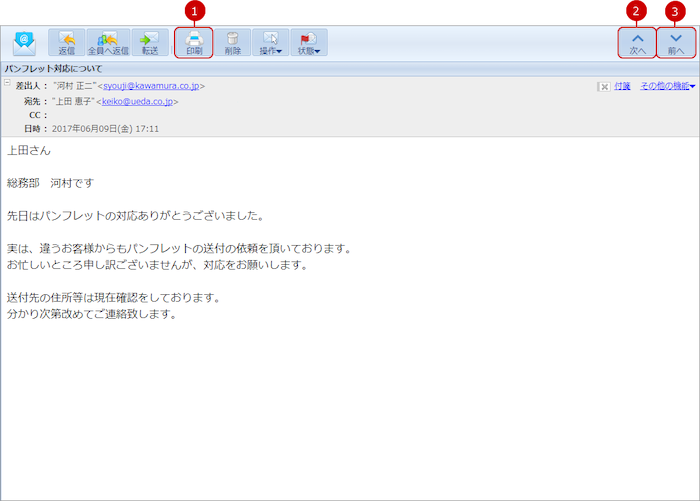Open the 付箋 sticky note link
This screenshot has height=501, width=700.
click(622, 86)
